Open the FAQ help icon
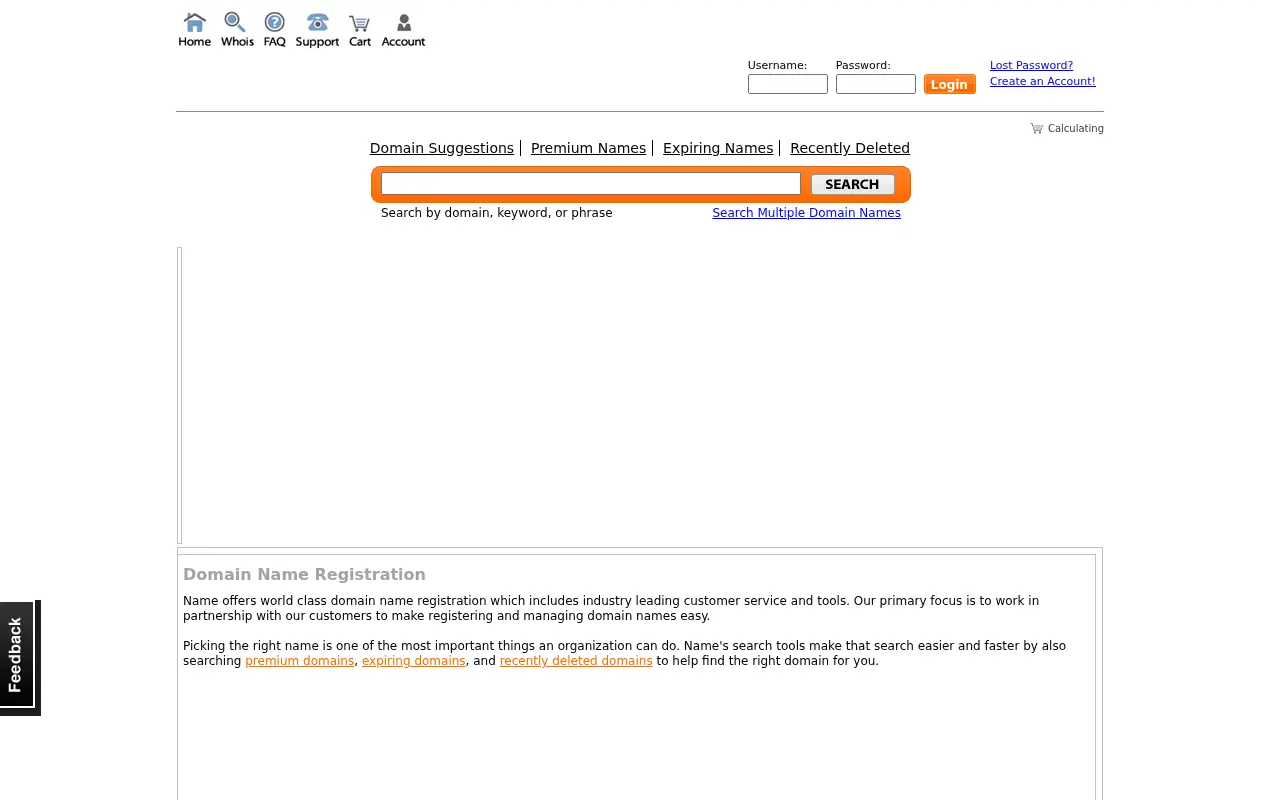 click(275, 30)
